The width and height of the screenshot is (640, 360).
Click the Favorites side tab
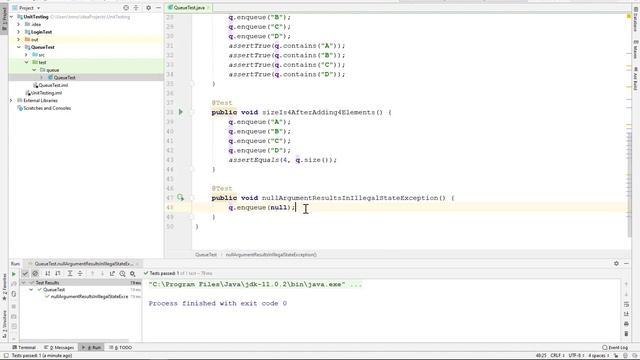pyautogui.click(x=4, y=287)
